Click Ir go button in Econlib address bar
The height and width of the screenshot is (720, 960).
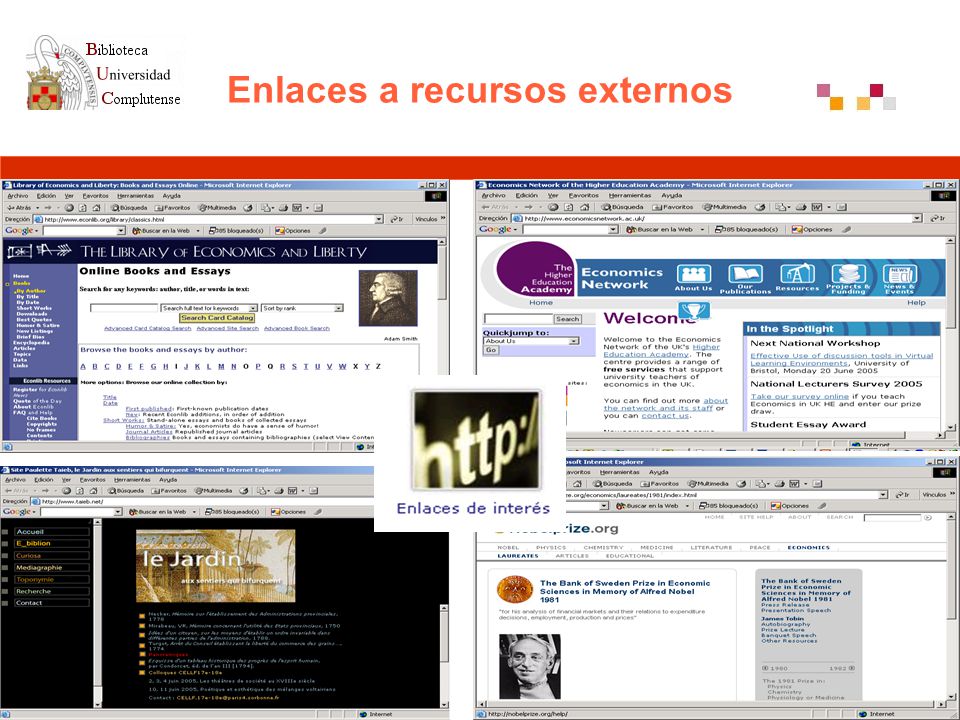tap(397, 219)
